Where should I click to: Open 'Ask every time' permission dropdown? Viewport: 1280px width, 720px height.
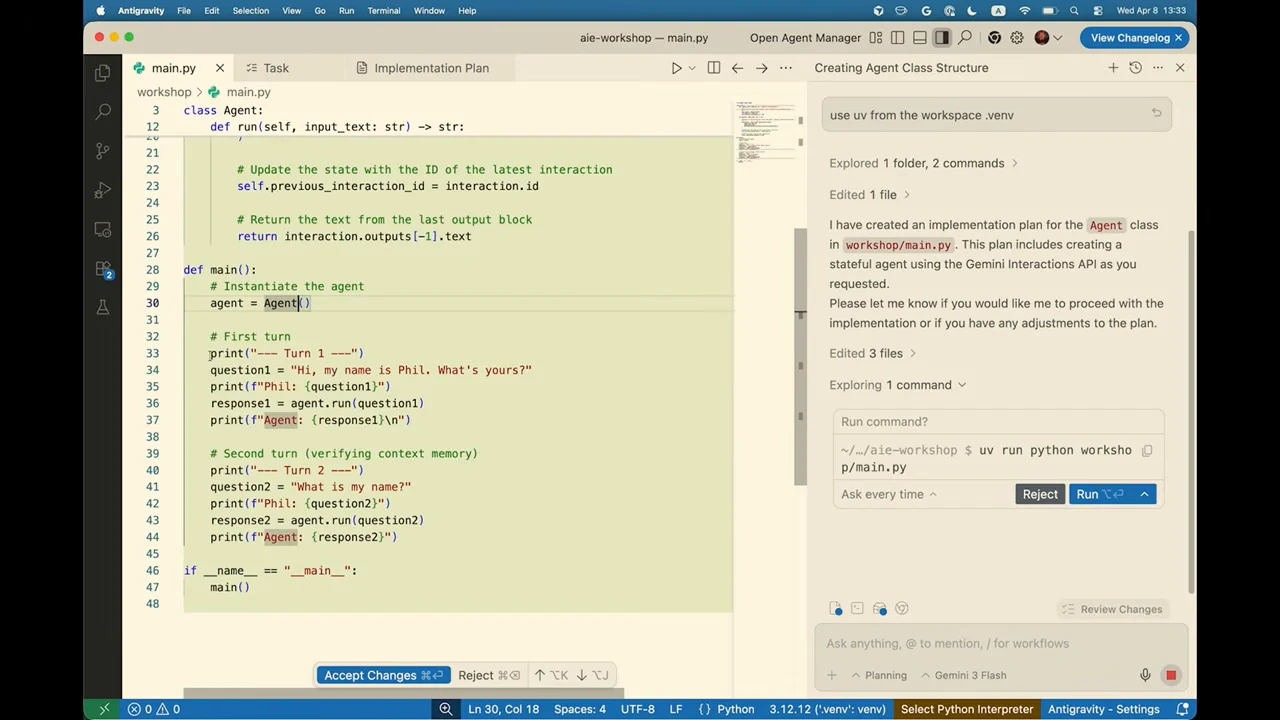888,494
